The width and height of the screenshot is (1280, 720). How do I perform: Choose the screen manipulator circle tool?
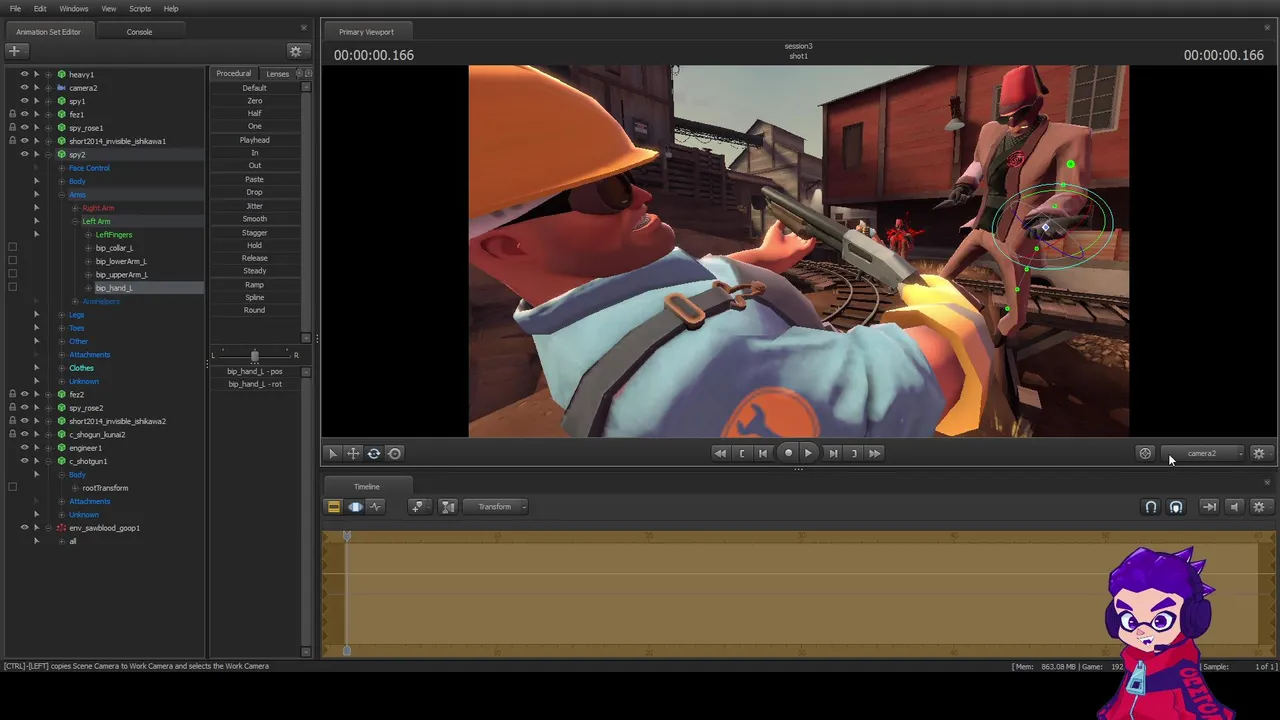[x=395, y=453]
